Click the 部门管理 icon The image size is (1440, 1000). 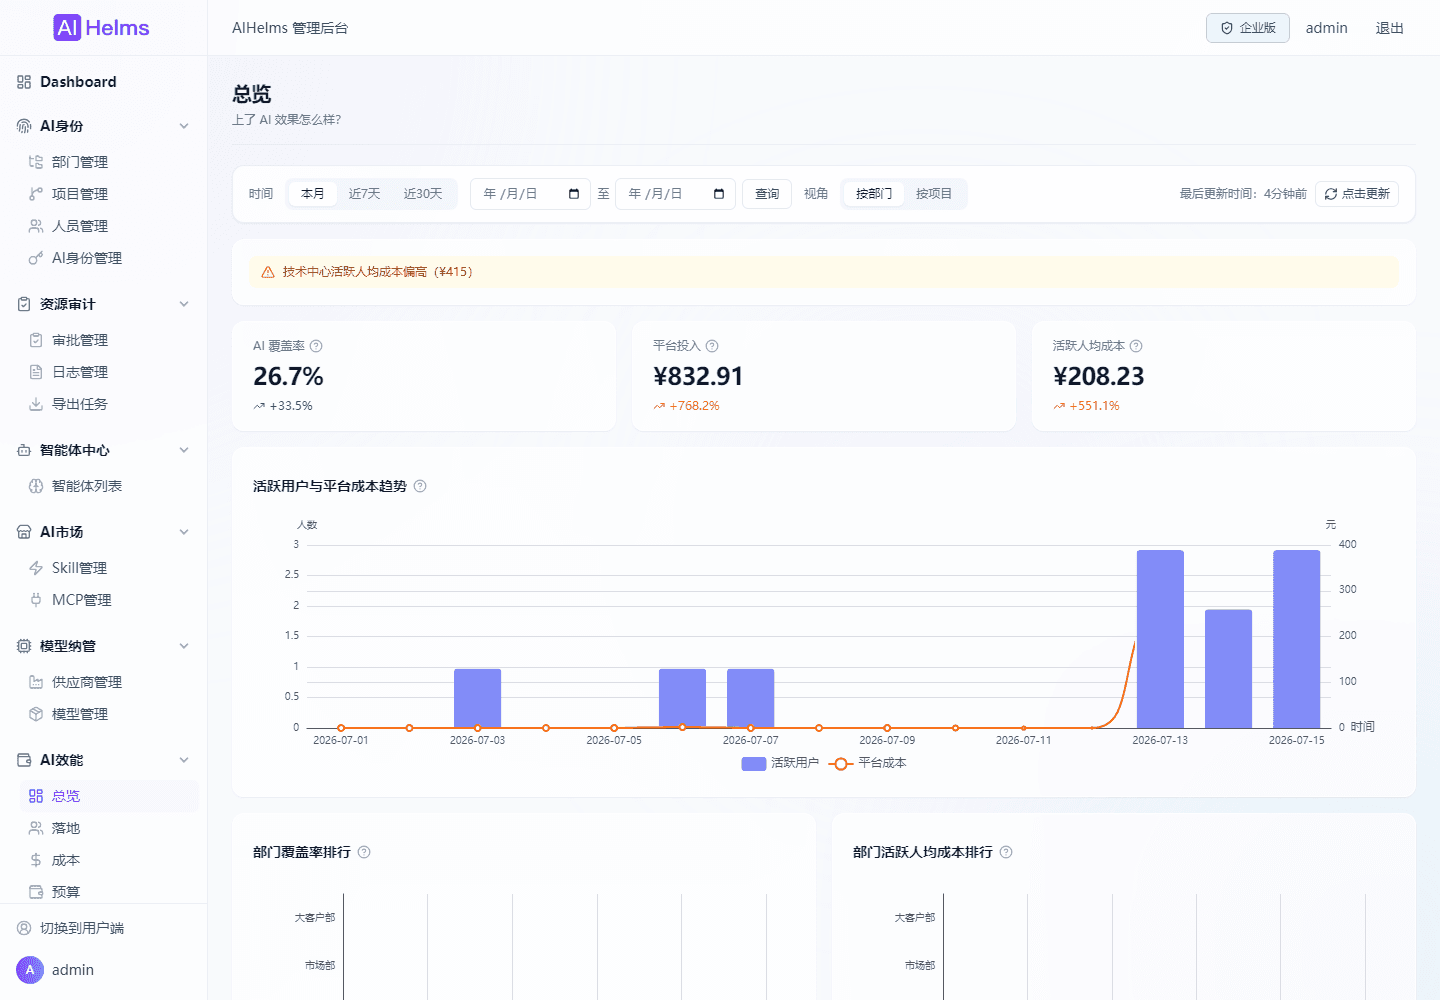point(36,162)
